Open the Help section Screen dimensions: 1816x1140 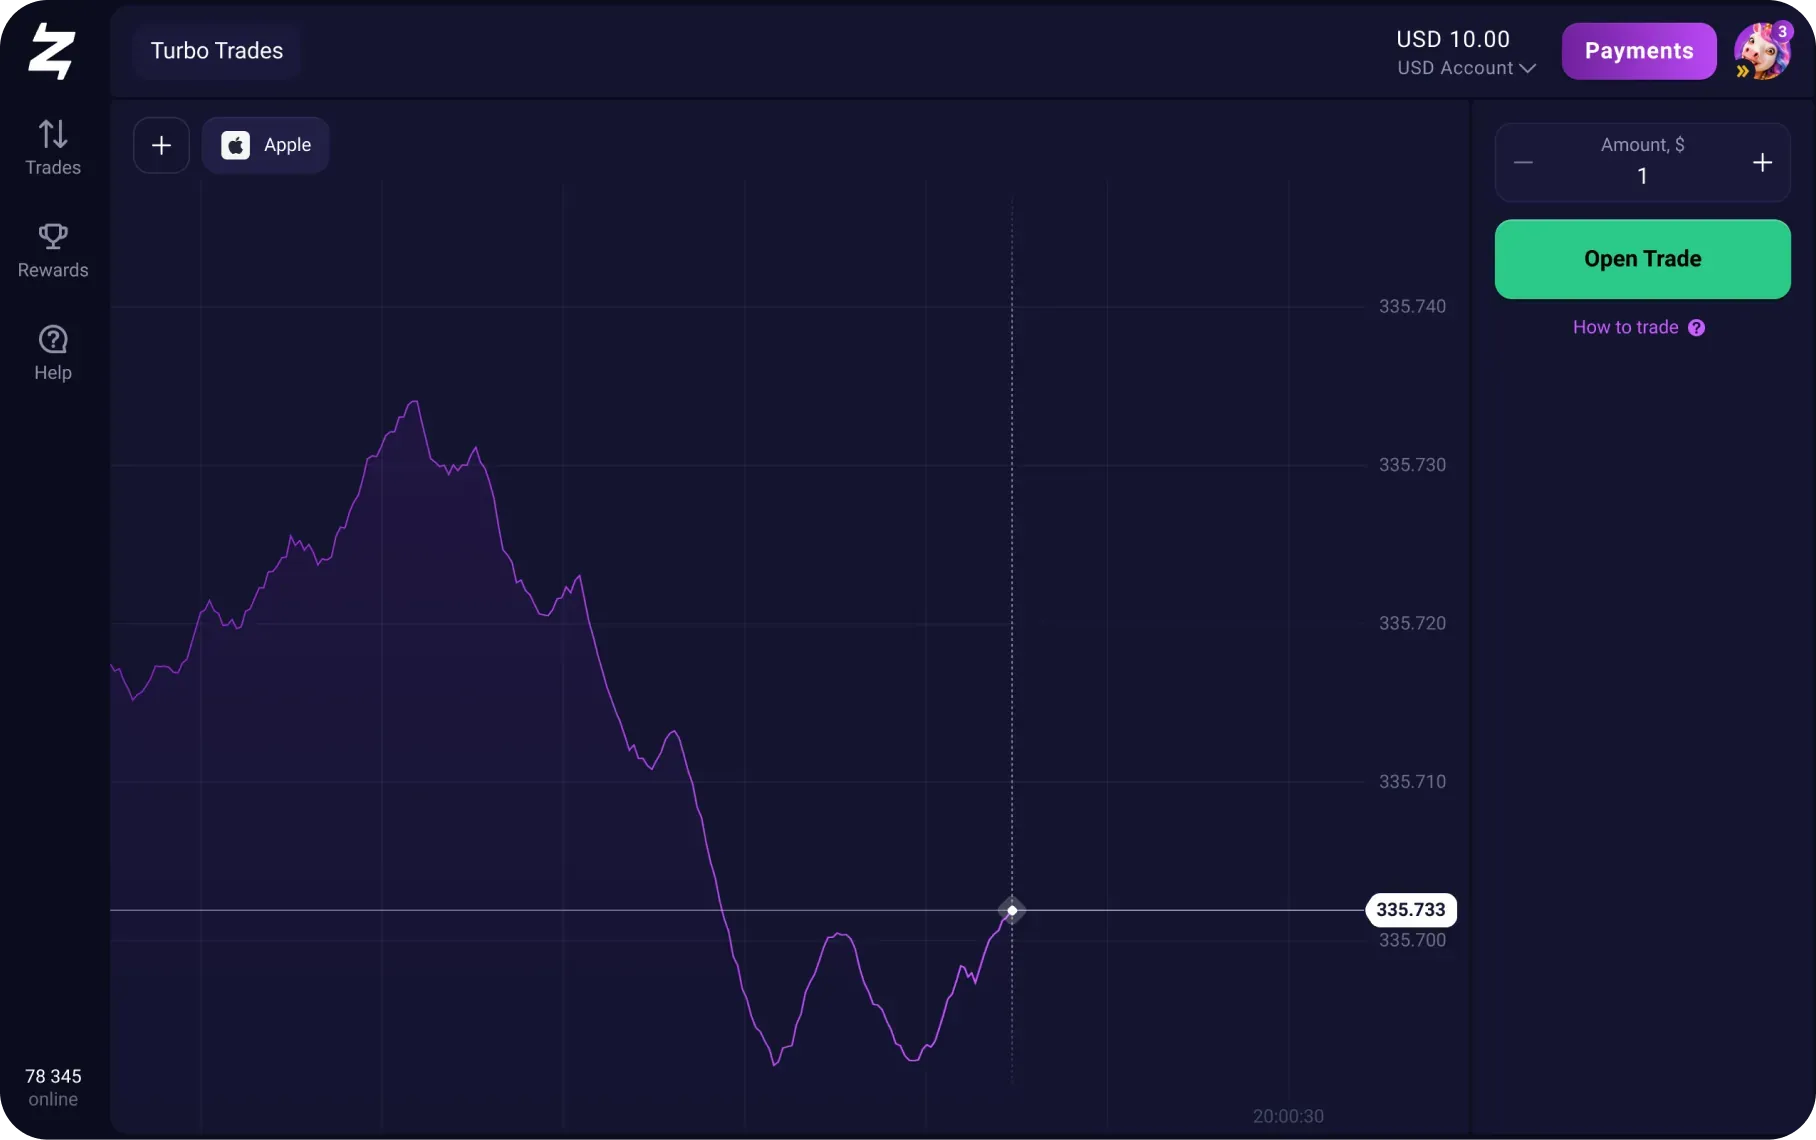pos(53,353)
